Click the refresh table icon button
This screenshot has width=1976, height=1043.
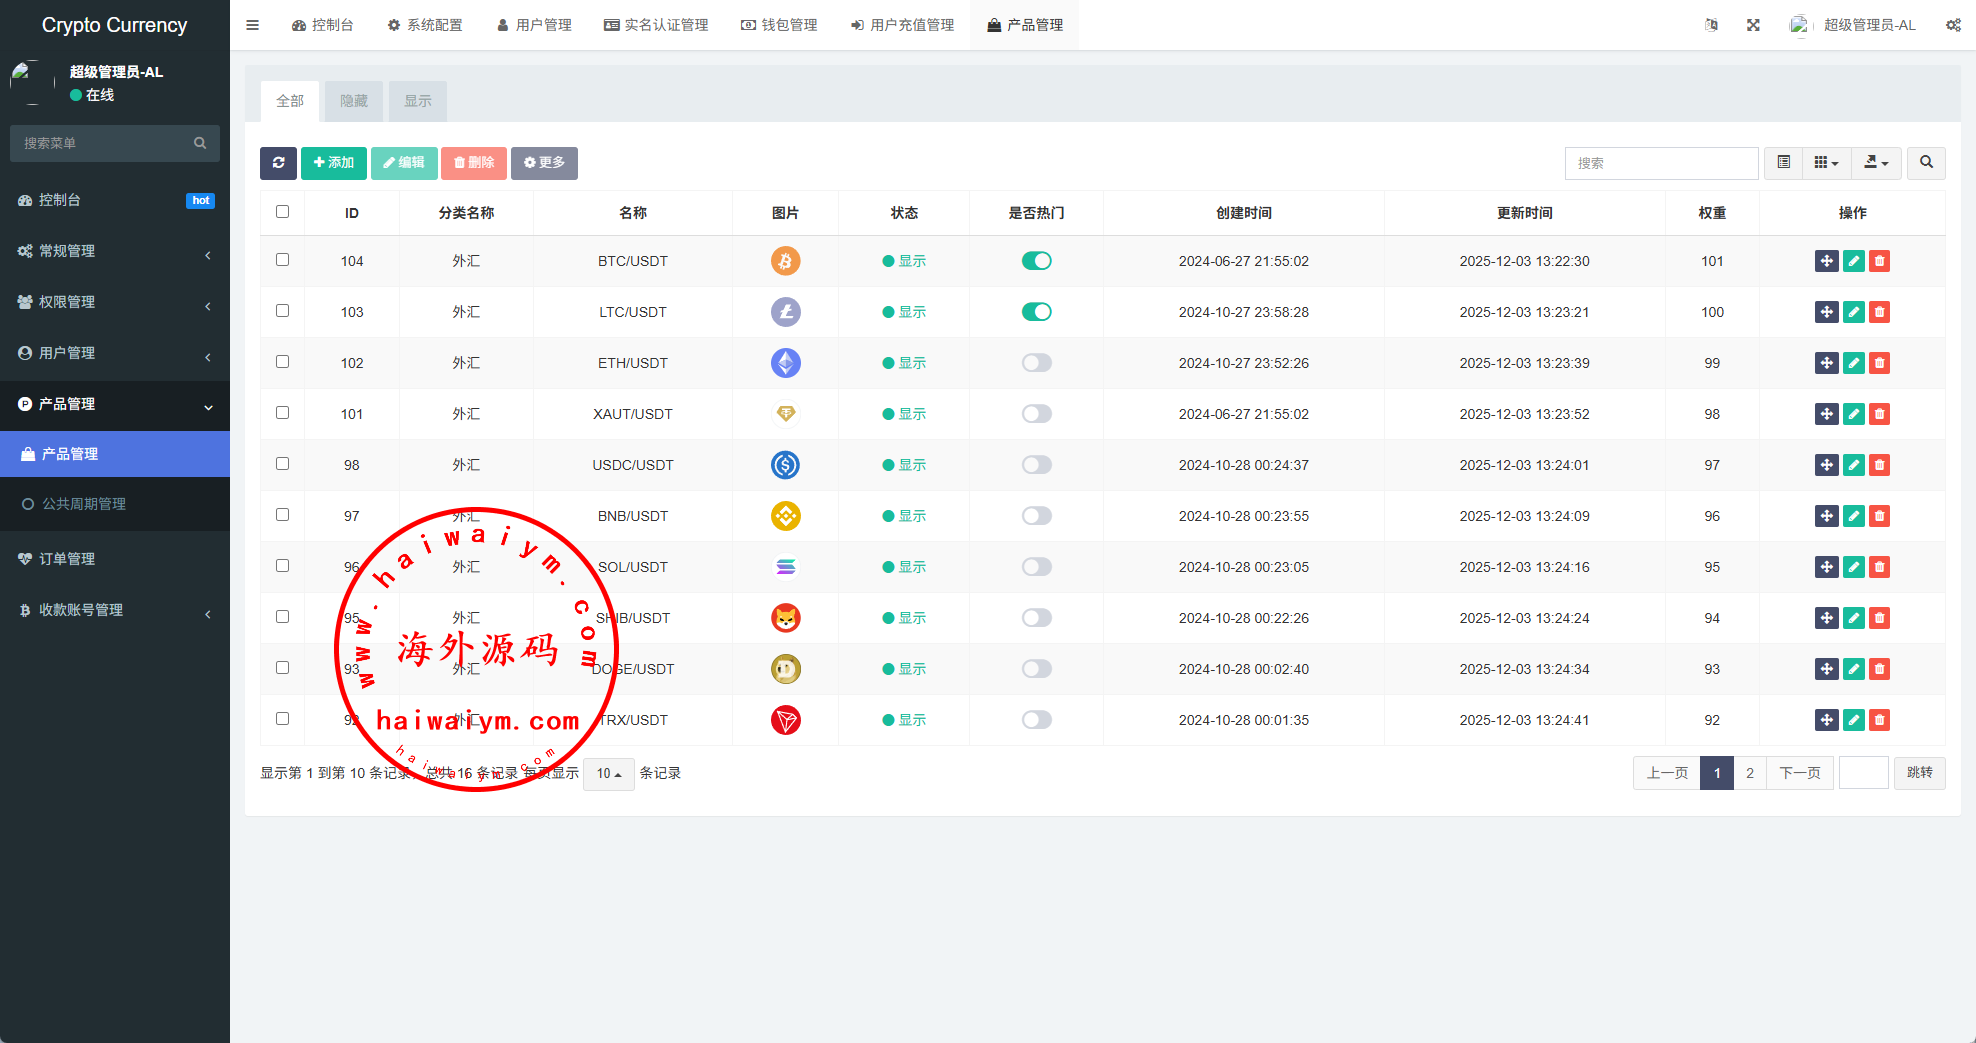click(278, 163)
